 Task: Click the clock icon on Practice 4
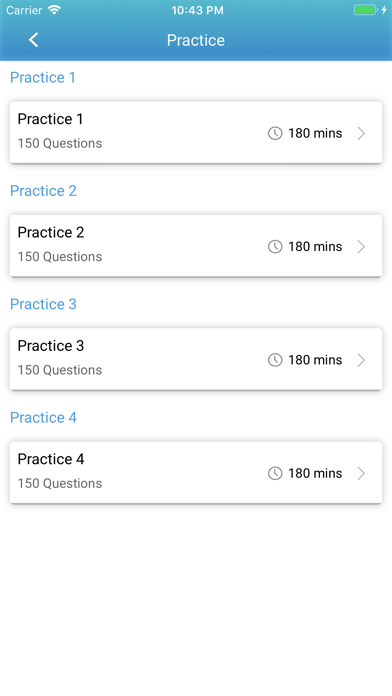pyautogui.click(x=275, y=473)
